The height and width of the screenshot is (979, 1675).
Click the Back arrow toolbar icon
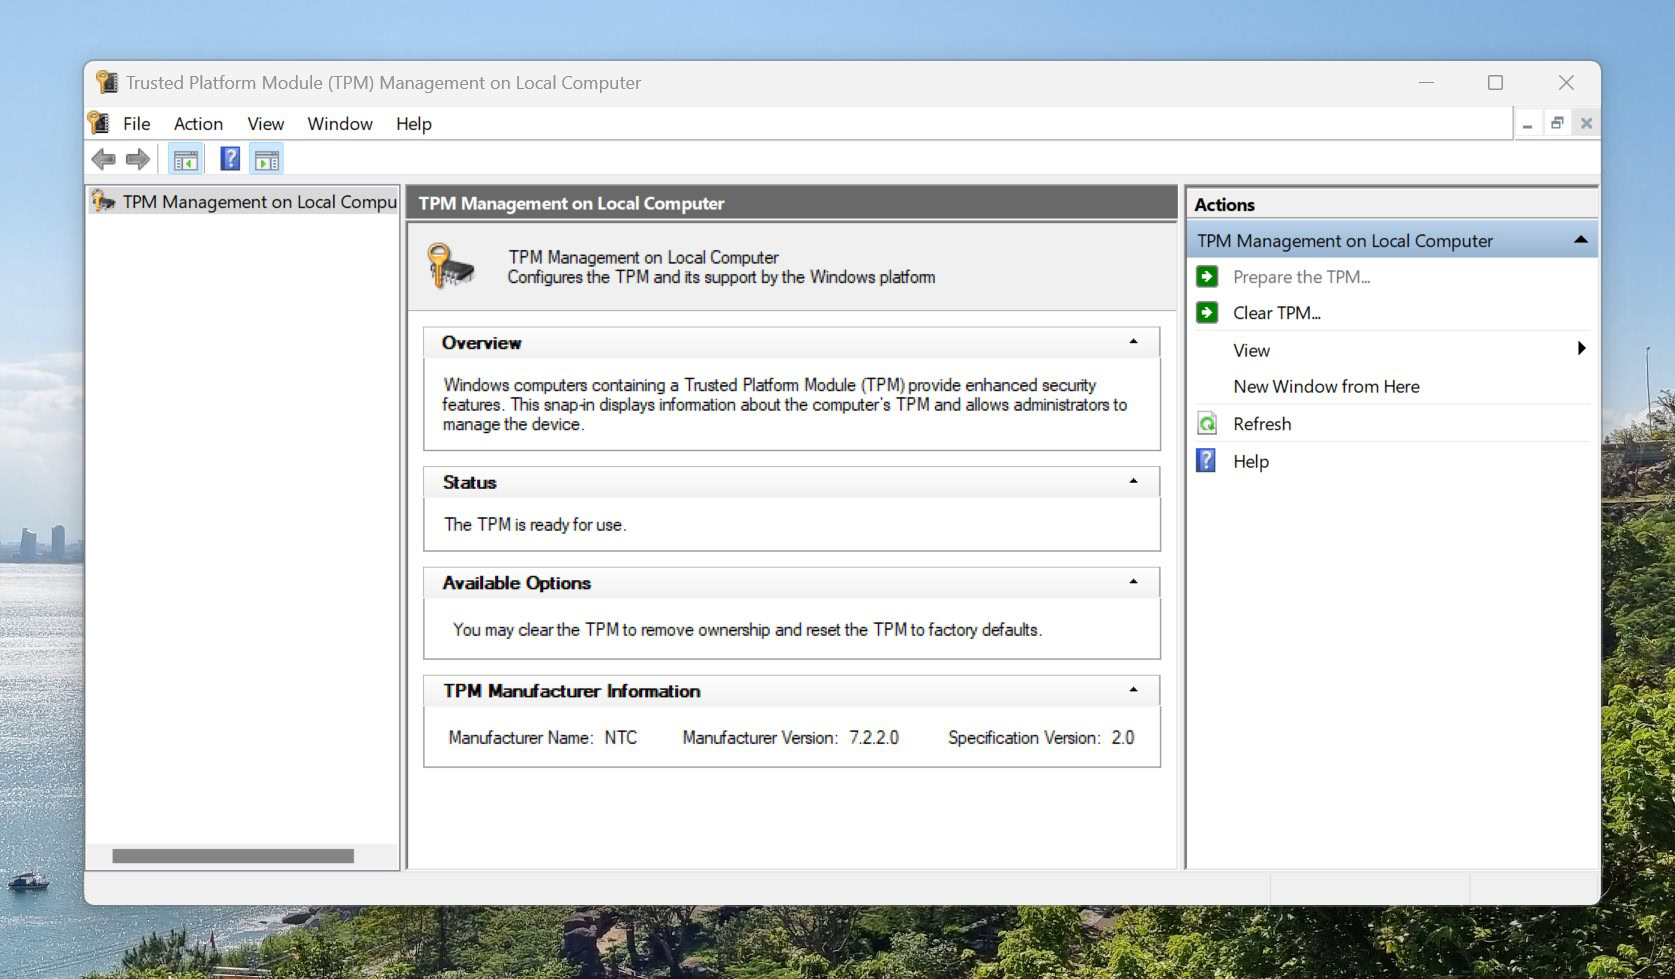coord(103,159)
